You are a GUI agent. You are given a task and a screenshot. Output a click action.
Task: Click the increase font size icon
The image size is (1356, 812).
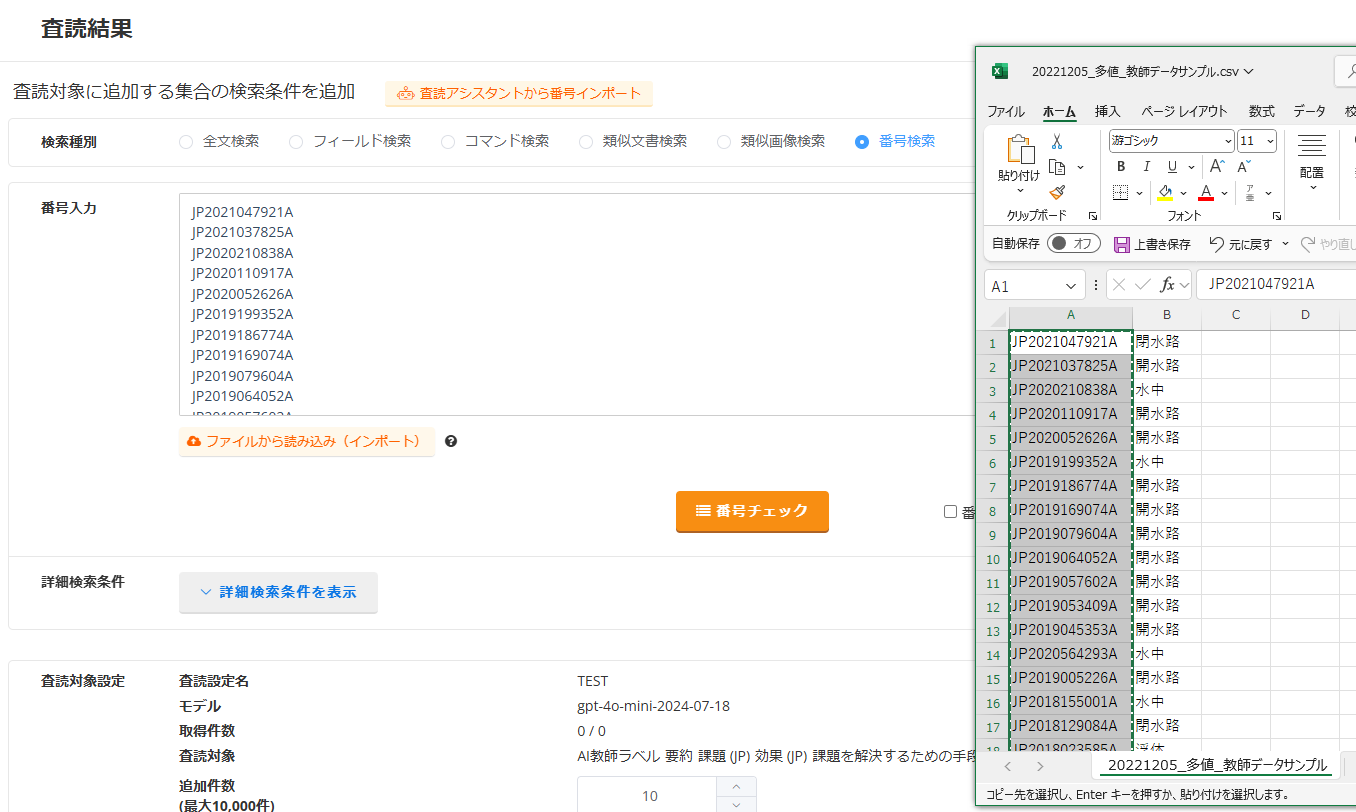[x=1217, y=167]
